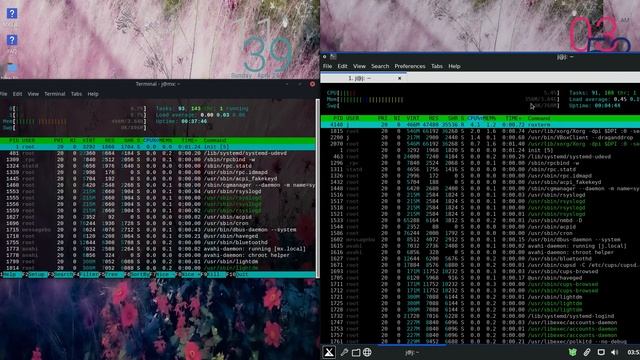Screen dimensions: 640x360
Task: Open Edit menu in left Terminal window
Action: click(17, 94)
